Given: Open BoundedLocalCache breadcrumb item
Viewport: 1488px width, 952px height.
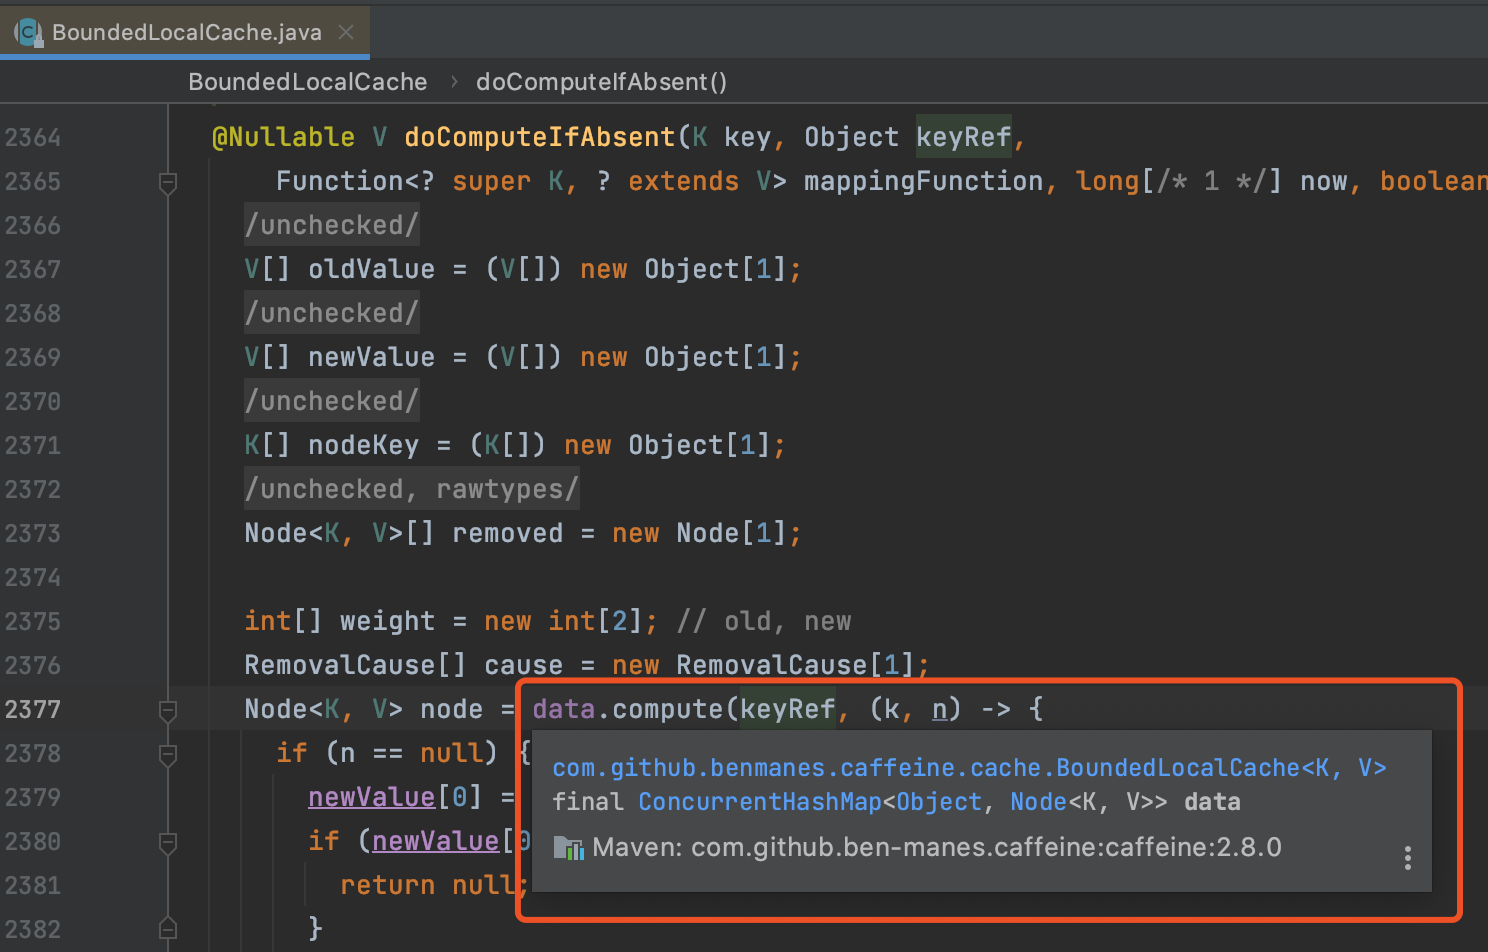Looking at the screenshot, I should tap(307, 82).
